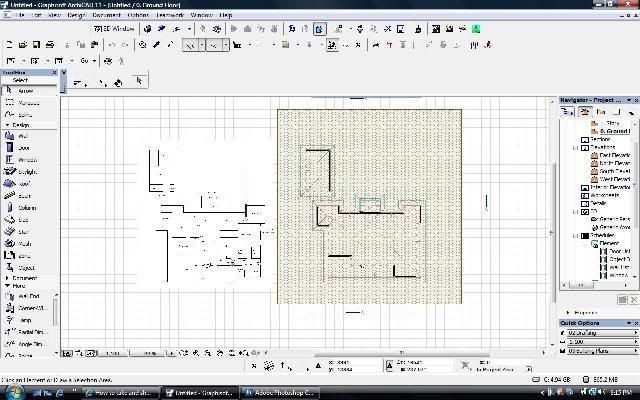
Task: Close the Toolbox panel
Action: (54, 72)
